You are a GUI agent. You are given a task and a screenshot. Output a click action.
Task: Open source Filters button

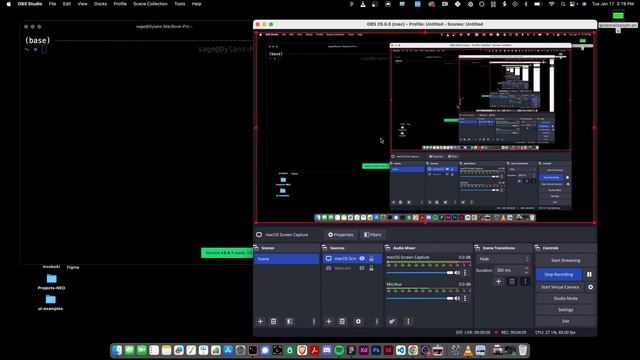[x=373, y=235]
